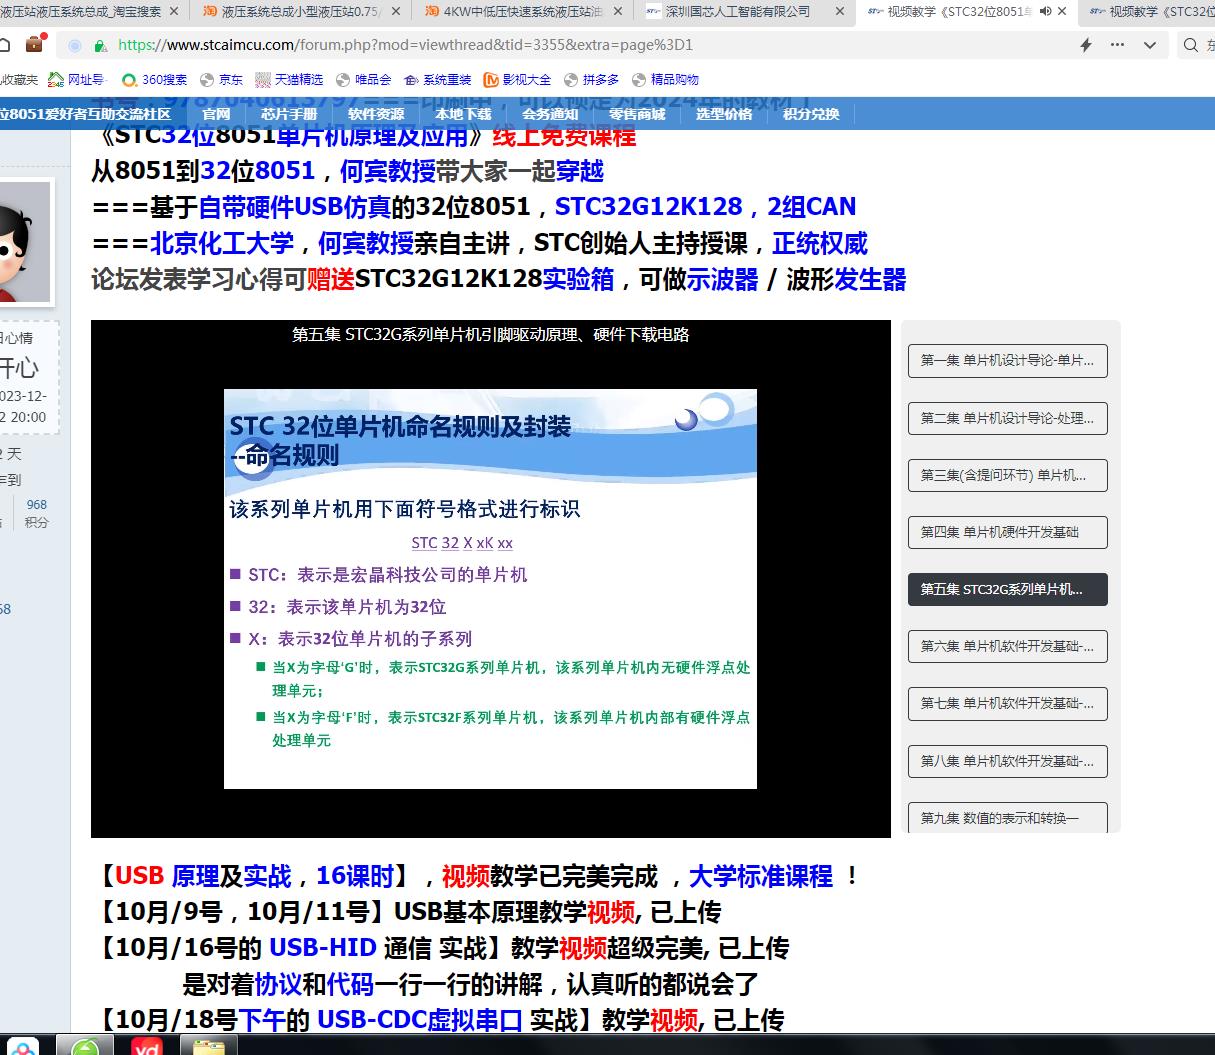Open the 官网 forum nav item

point(216,114)
